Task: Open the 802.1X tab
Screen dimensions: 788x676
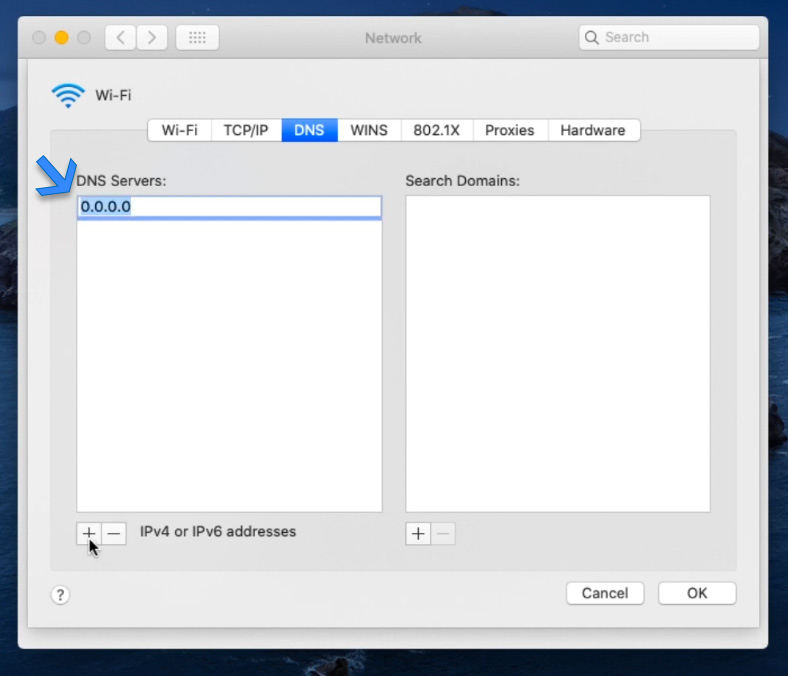Action: tap(437, 130)
